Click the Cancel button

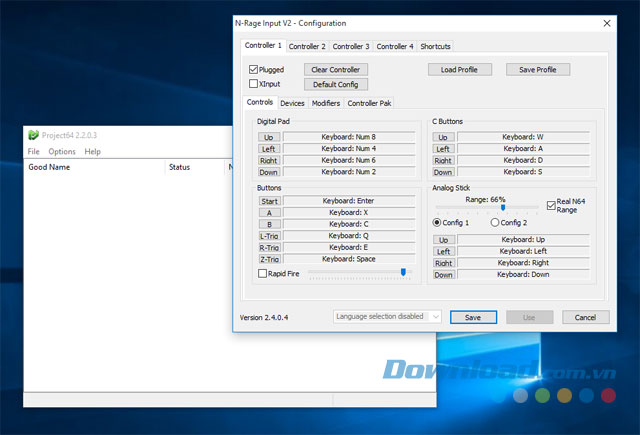click(585, 317)
